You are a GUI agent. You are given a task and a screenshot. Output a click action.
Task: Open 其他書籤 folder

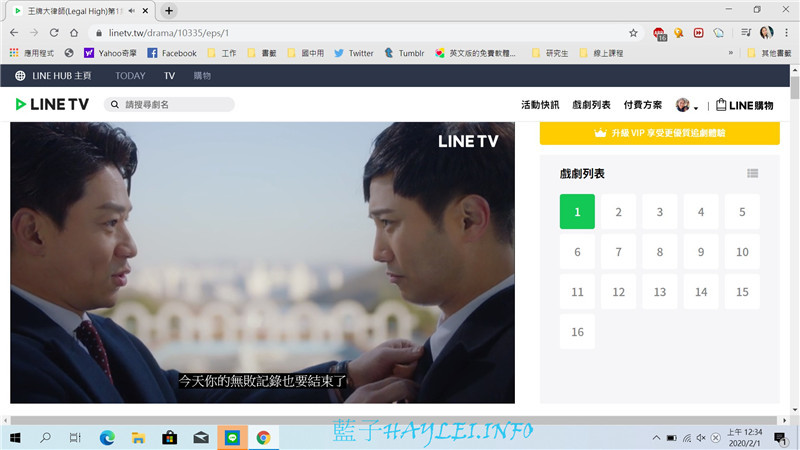tap(769, 53)
